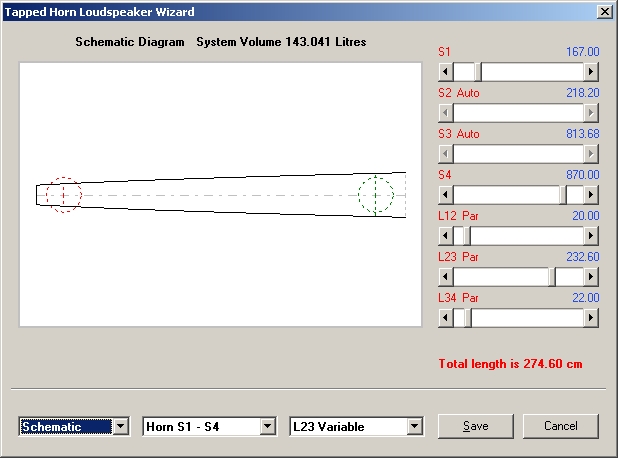Click the S2 Auto slider track
The image size is (618, 458).
(x=518, y=113)
